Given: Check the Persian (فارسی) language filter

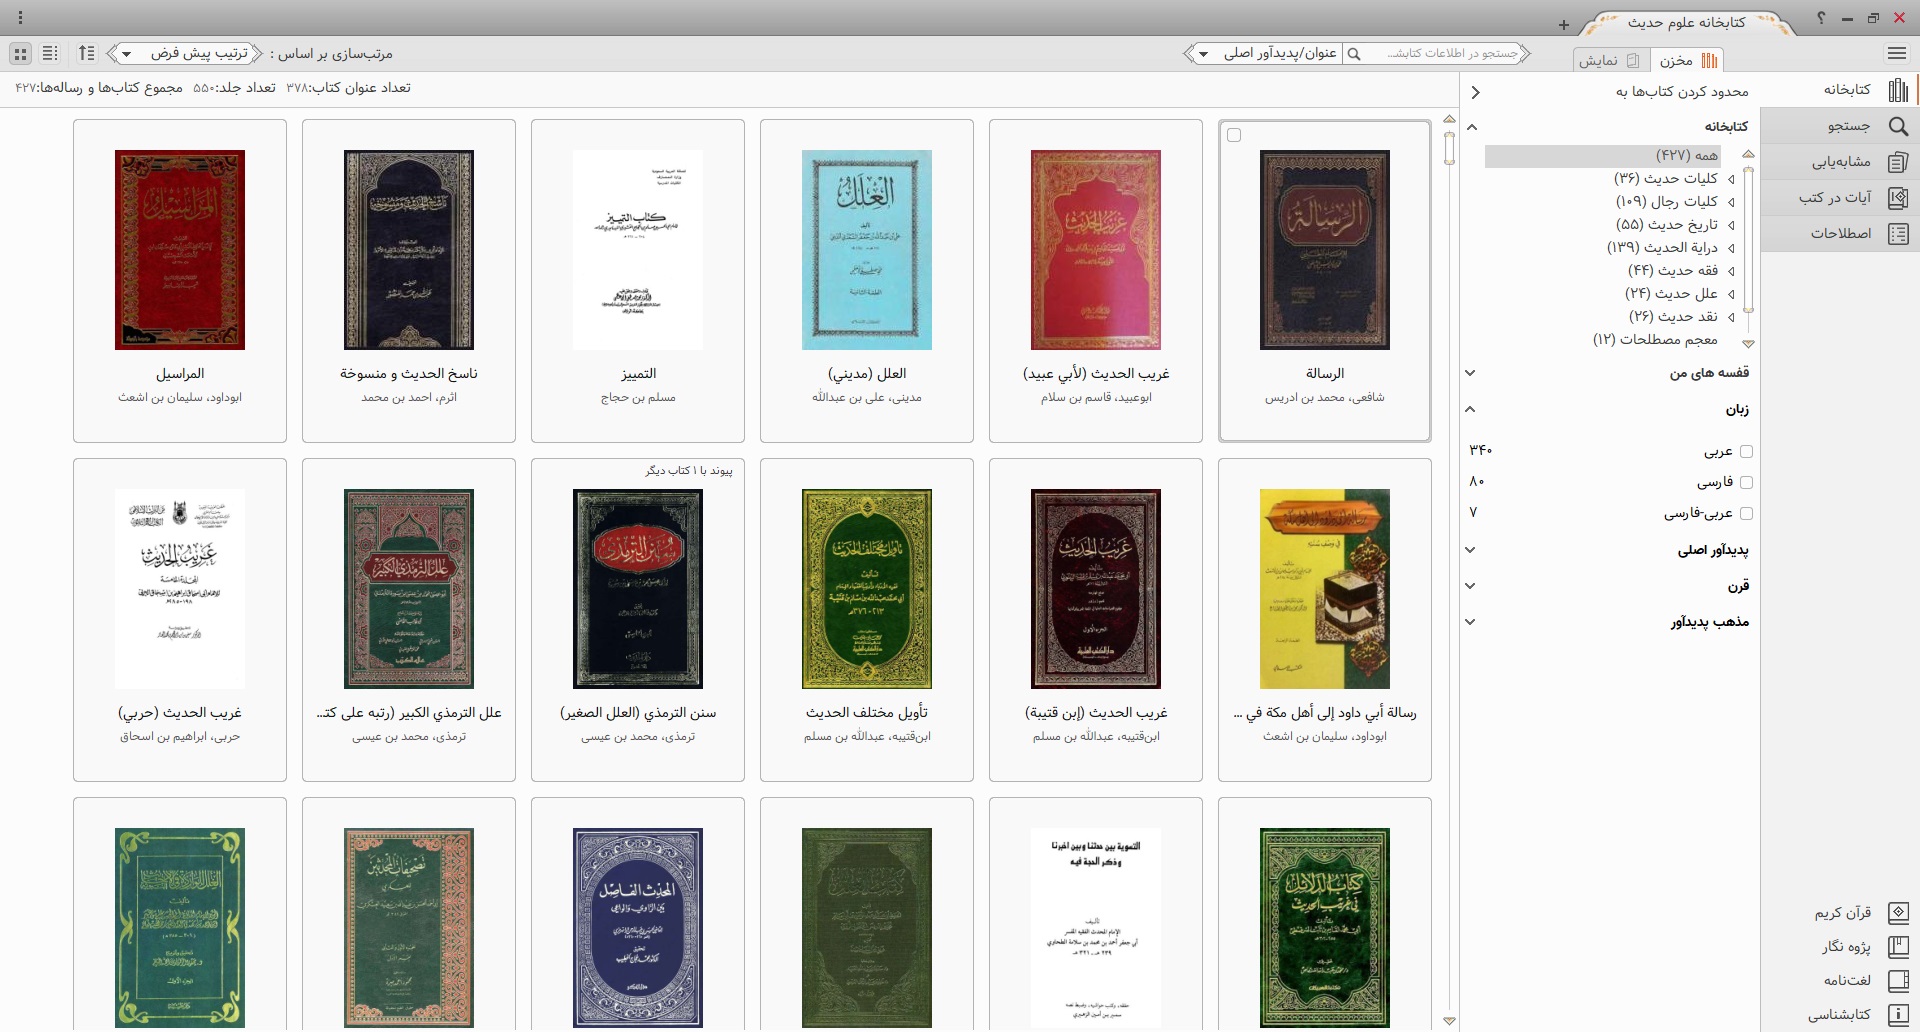Looking at the screenshot, I should coord(1746,483).
